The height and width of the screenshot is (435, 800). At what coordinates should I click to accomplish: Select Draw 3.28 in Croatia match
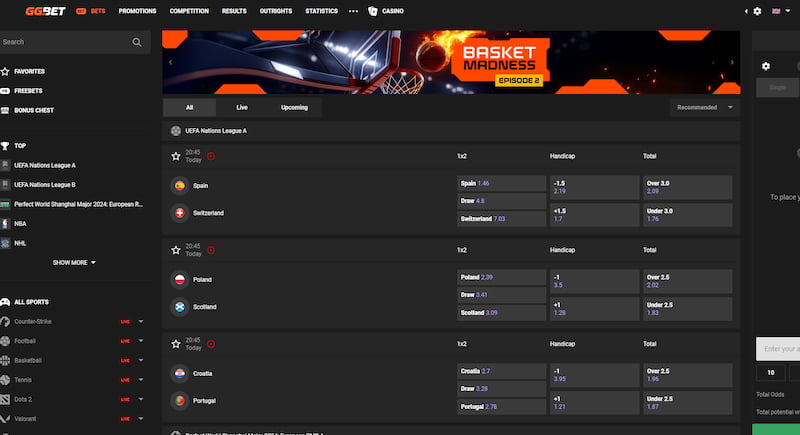pyautogui.click(x=501, y=389)
